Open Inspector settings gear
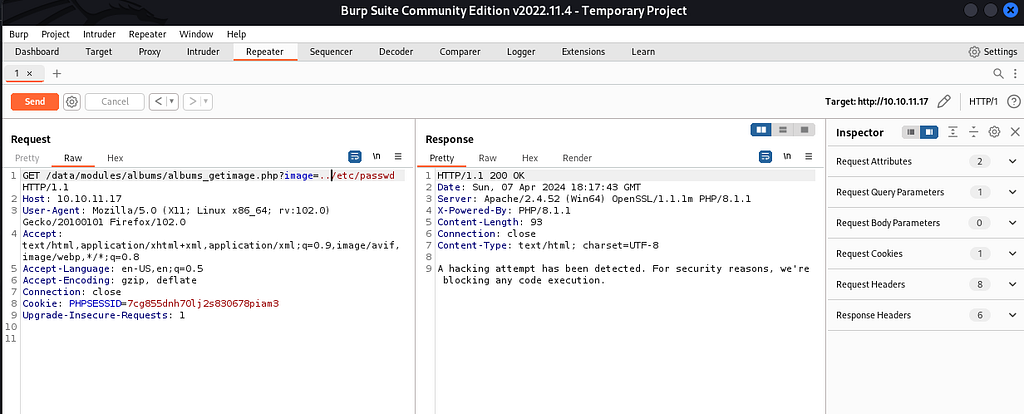Screen dimensions: 1024x414 point(994,132)
